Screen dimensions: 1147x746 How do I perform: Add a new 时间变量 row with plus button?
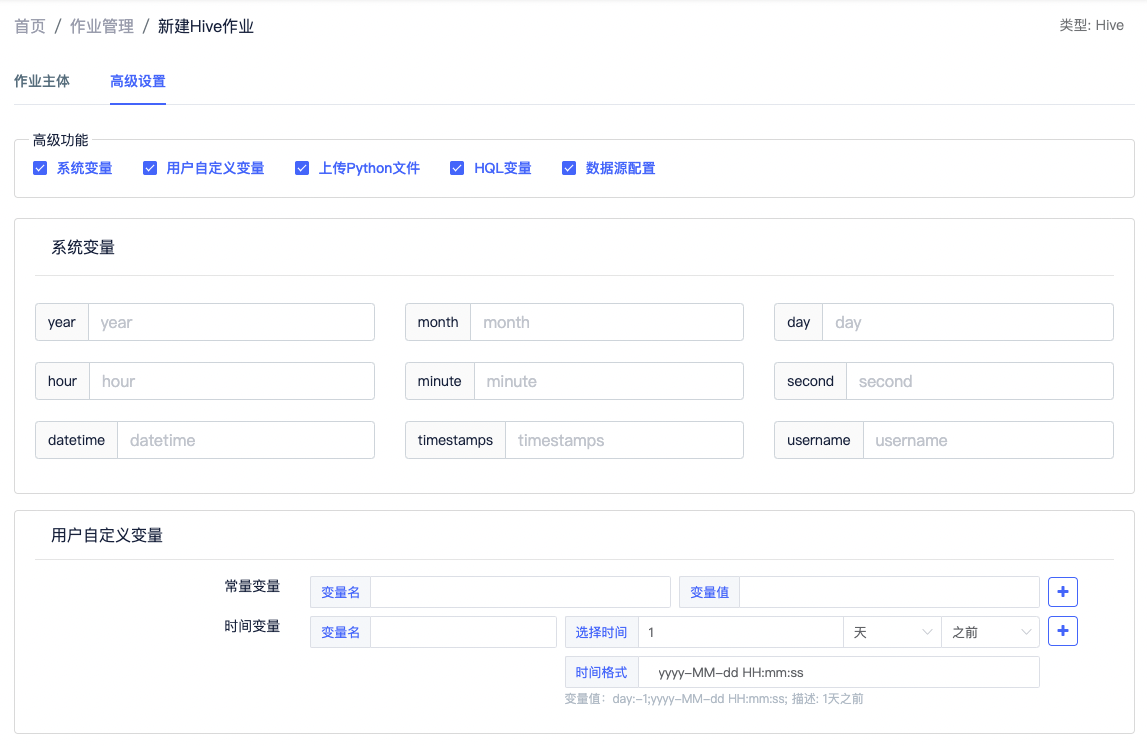(x=1062, y=631)
